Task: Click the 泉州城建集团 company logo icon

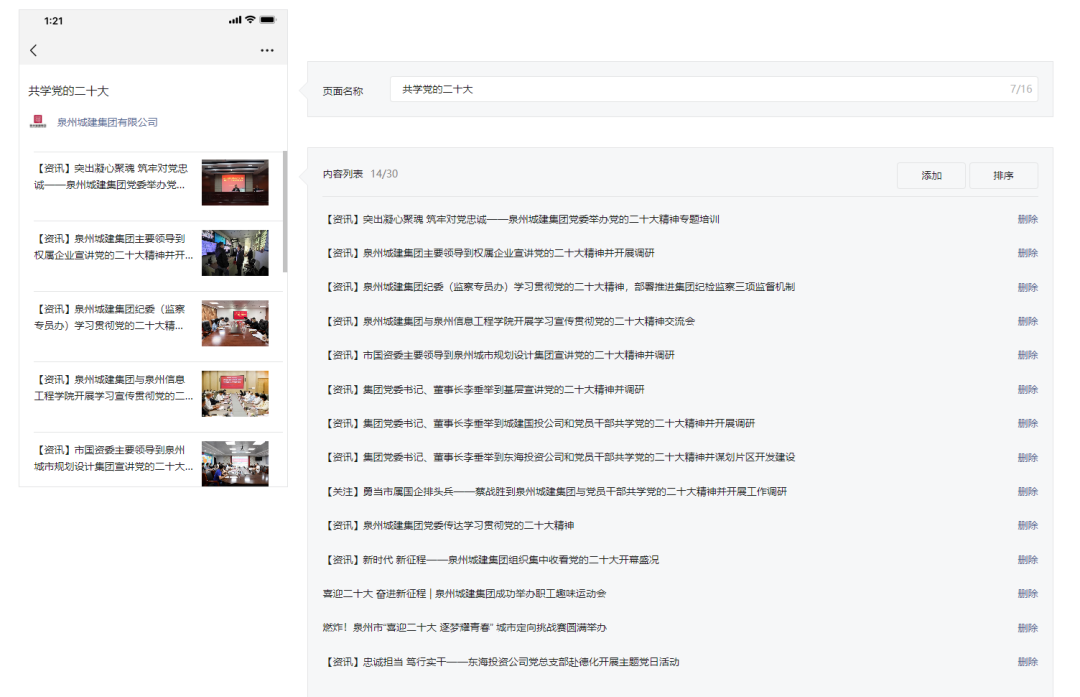Action: 38,122
